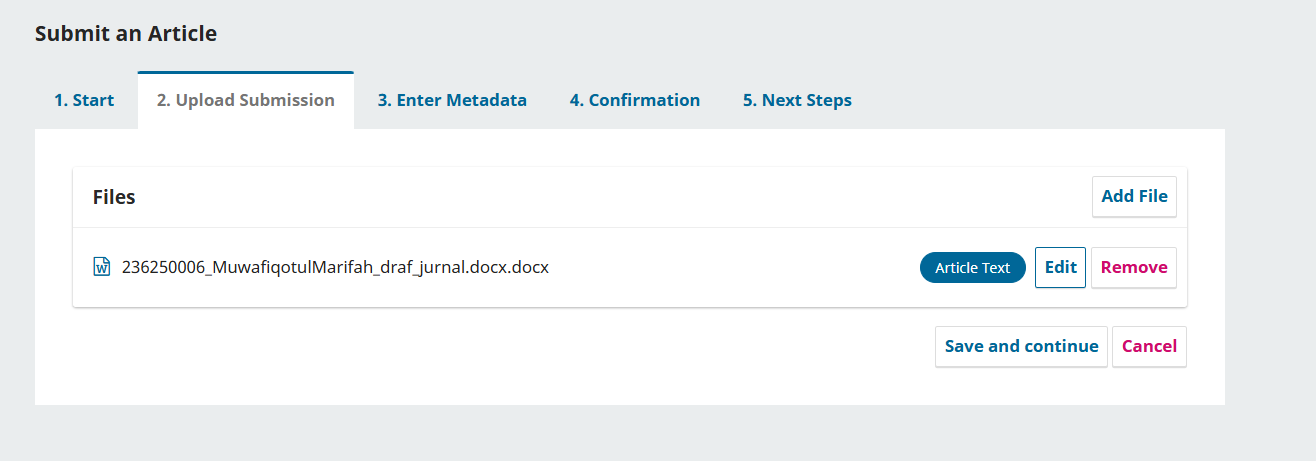Image resolution: width=1316 pixels, height=461 pixels.
Task: Click the Article Text badge
Action: [972, 268]
